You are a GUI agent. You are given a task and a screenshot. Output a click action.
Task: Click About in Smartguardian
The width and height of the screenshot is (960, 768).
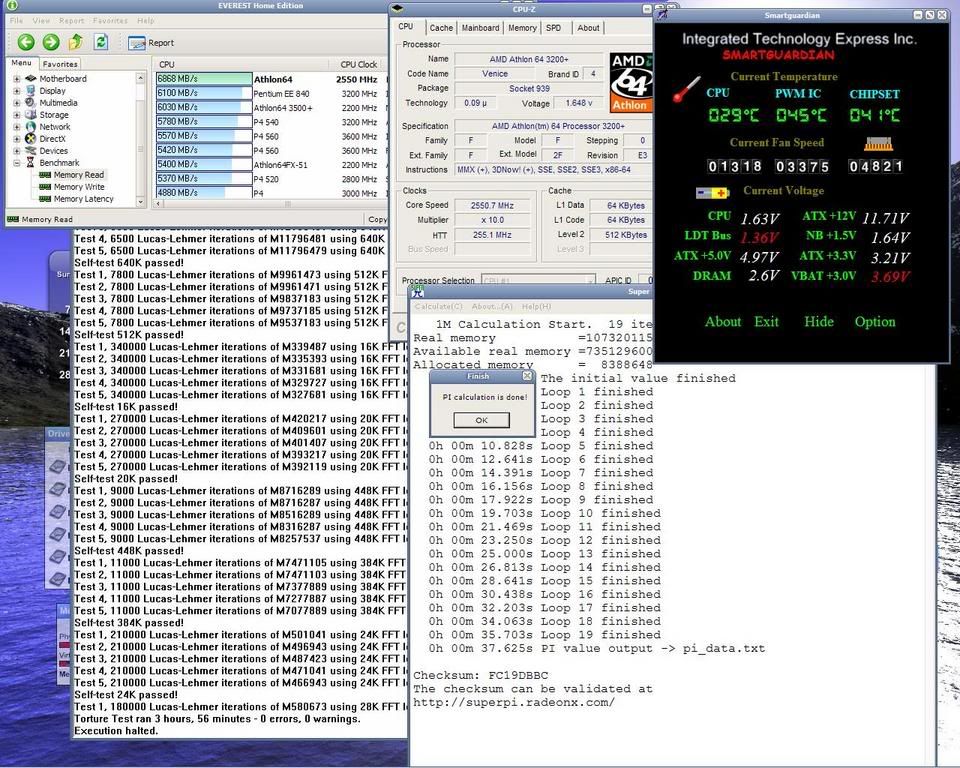click(722, 322)
